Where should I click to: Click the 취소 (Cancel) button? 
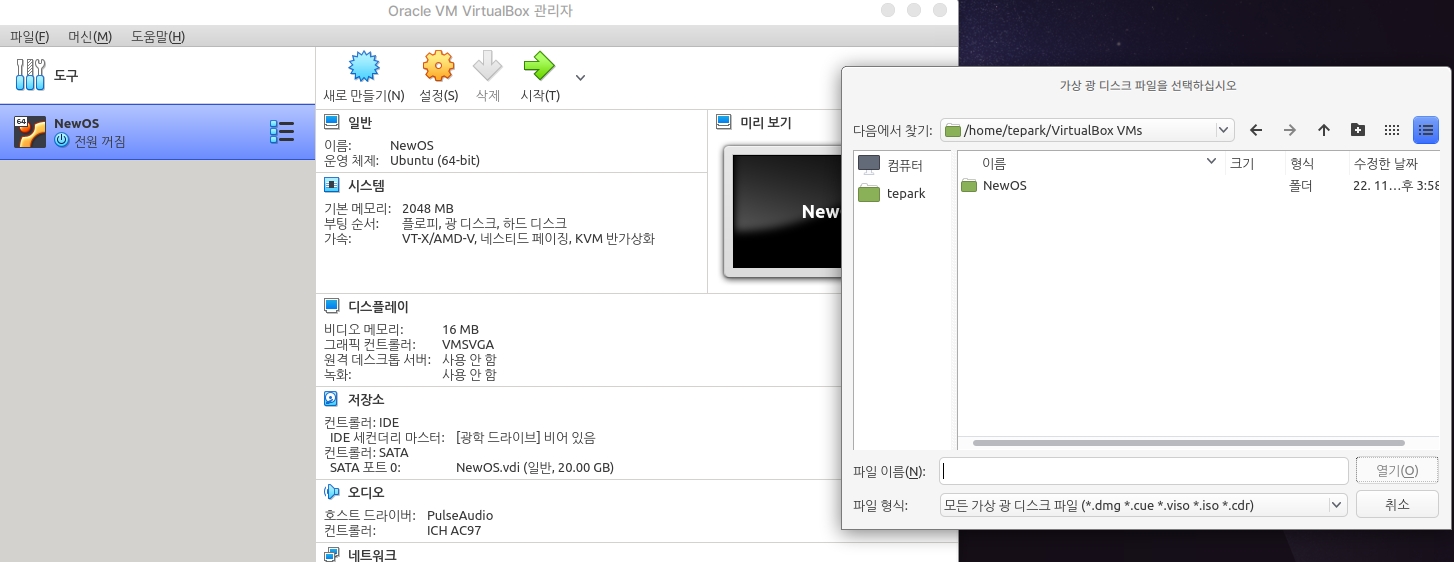1397,505
